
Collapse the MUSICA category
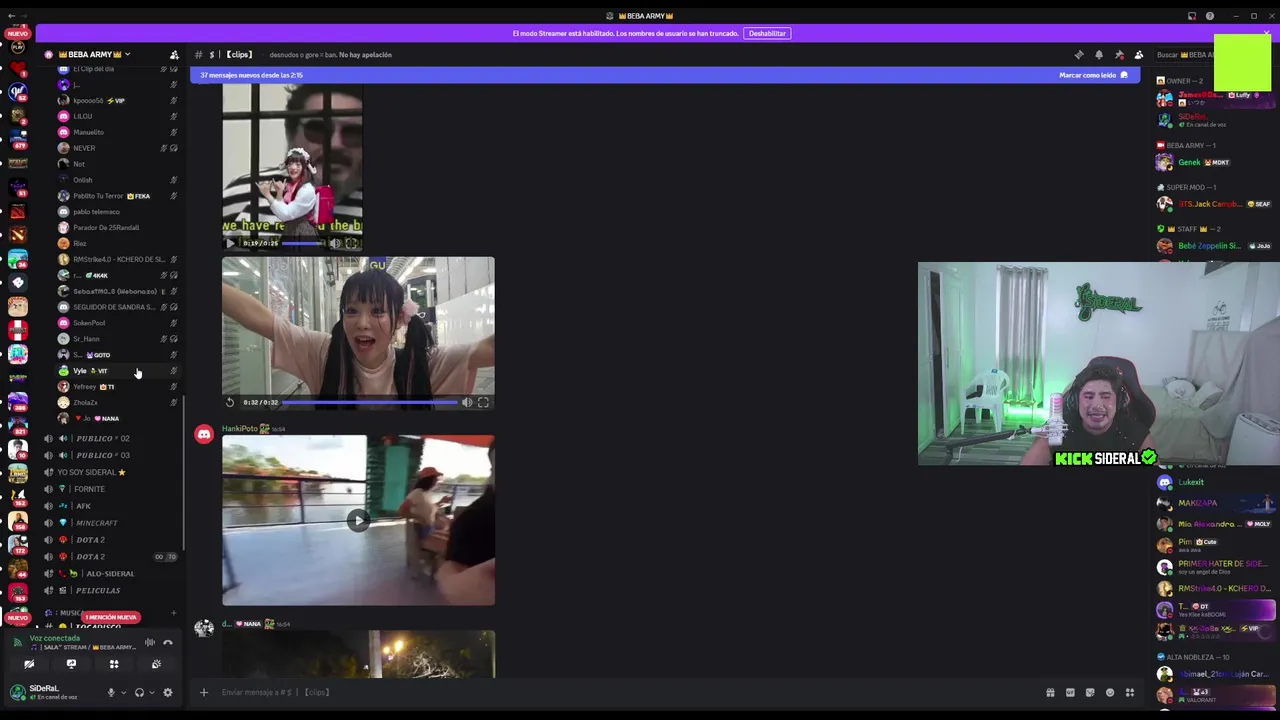click(65, 613)
